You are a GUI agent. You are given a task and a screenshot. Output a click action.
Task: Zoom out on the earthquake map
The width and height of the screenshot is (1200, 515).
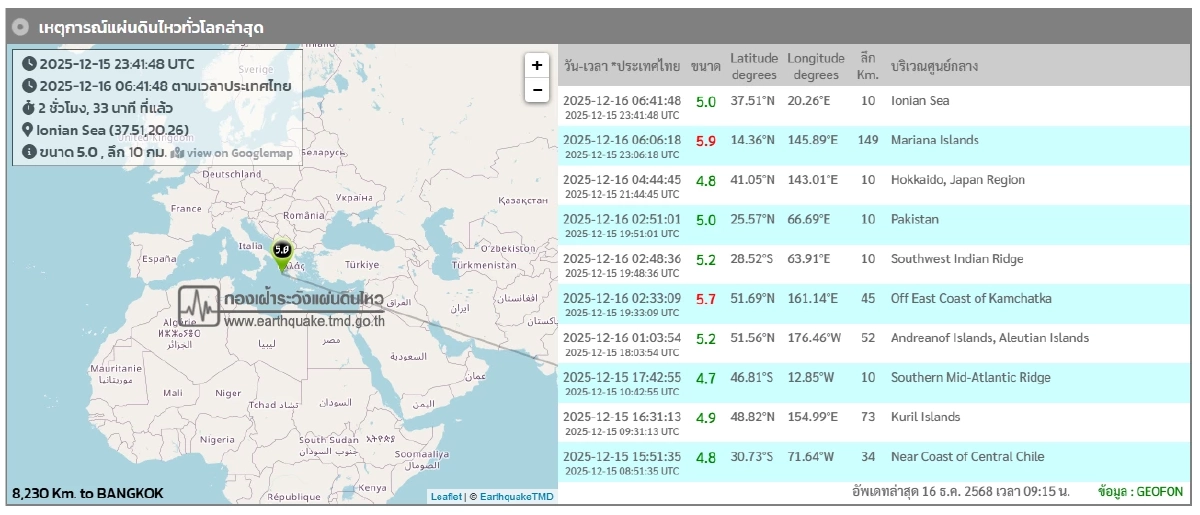click(537, 90)
